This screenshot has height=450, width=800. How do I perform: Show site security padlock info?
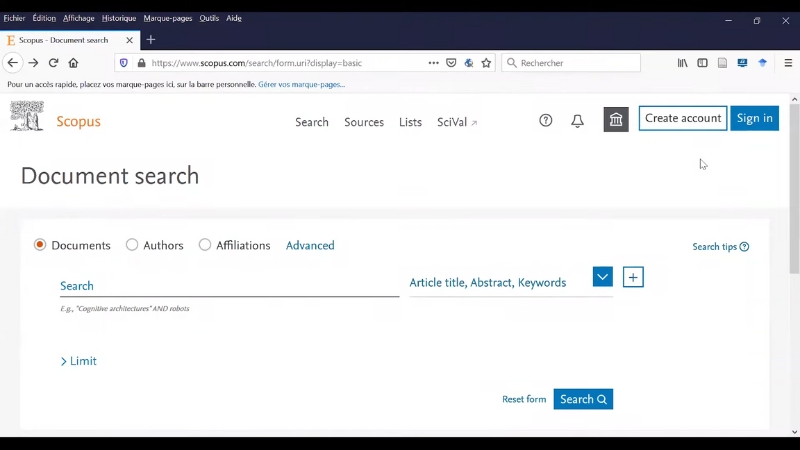click(141, 63)
